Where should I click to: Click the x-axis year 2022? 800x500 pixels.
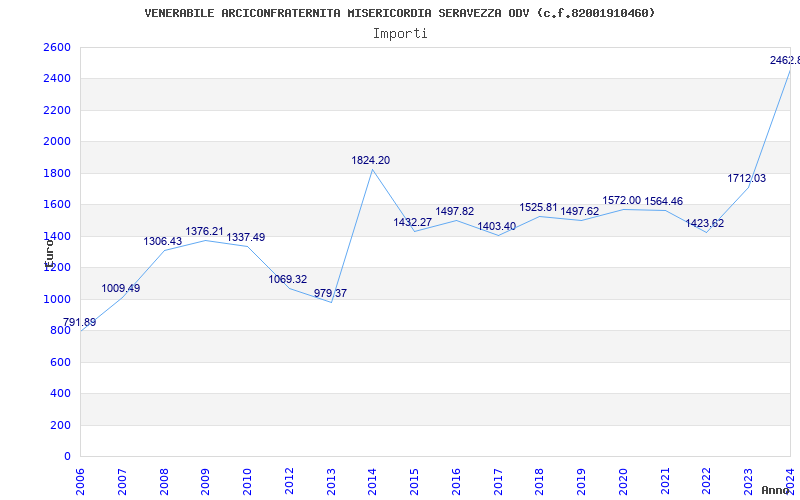click(x=707, y=482)
